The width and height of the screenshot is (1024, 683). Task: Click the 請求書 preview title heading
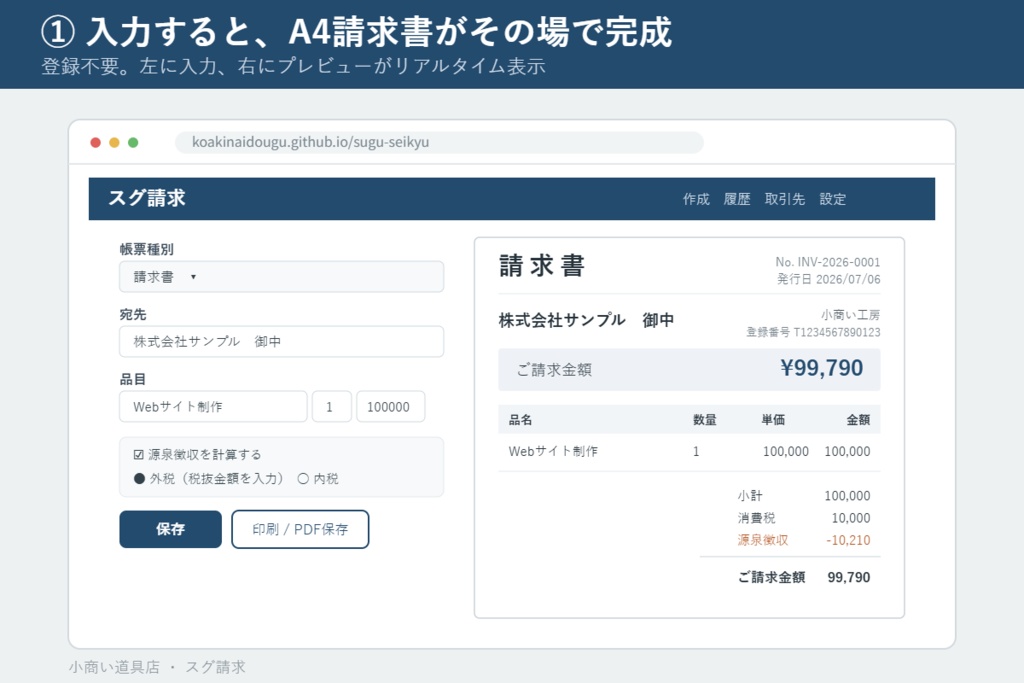[x=541, y=266]
